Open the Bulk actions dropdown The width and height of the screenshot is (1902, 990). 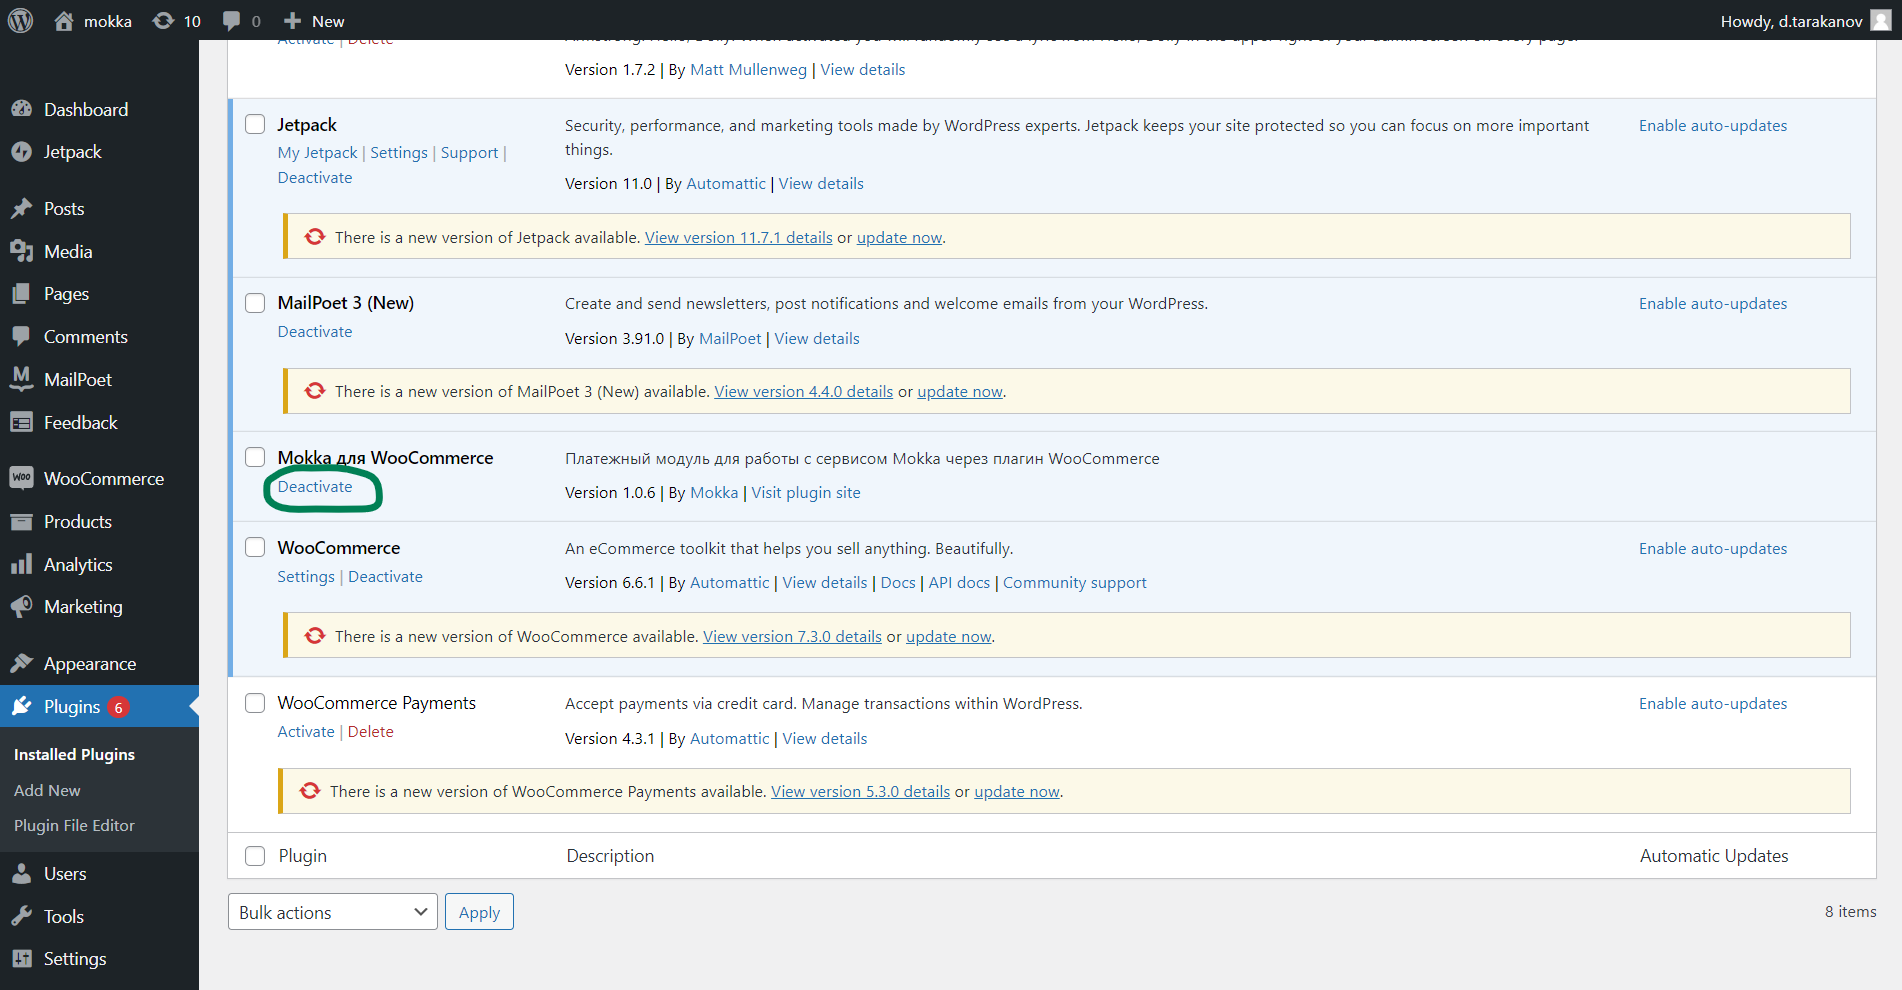pyautogui.click(x=332, y=912)
